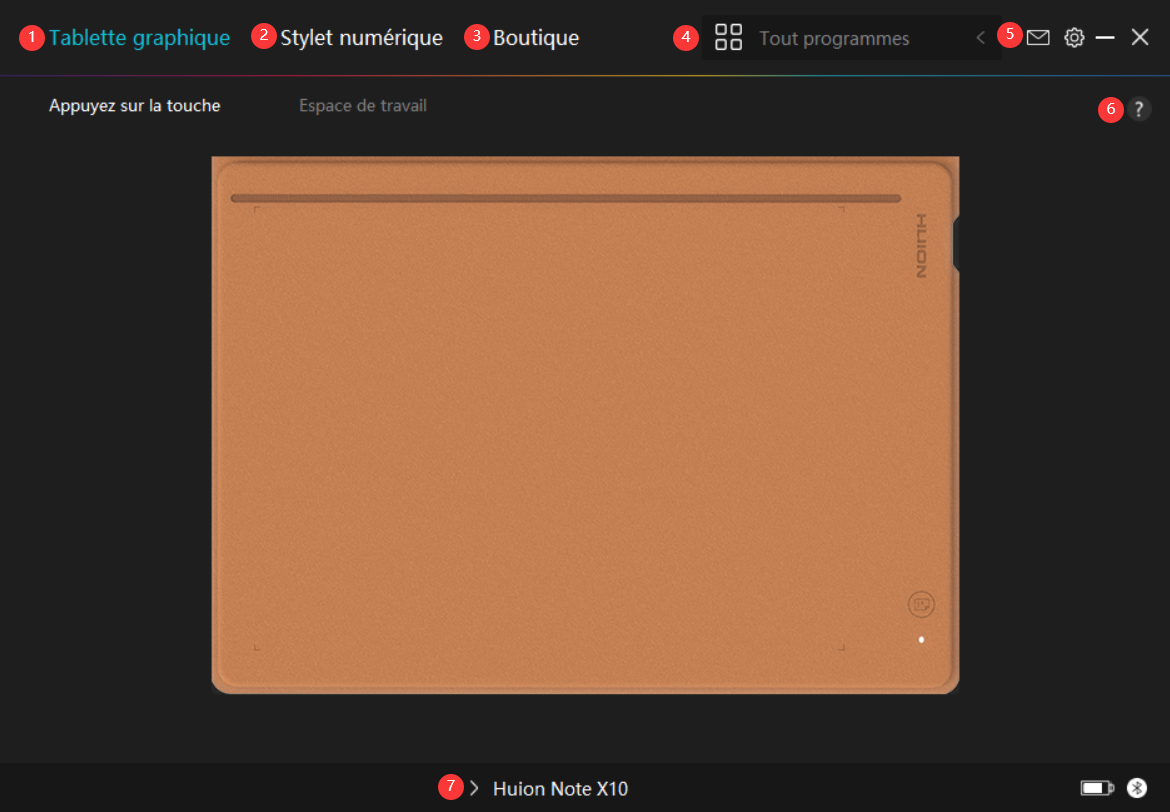Image resolution: width=1170 pixels, height=812 pixels.
Task: Switch to the Espace de travail tab
Action: tap(363, 105)
